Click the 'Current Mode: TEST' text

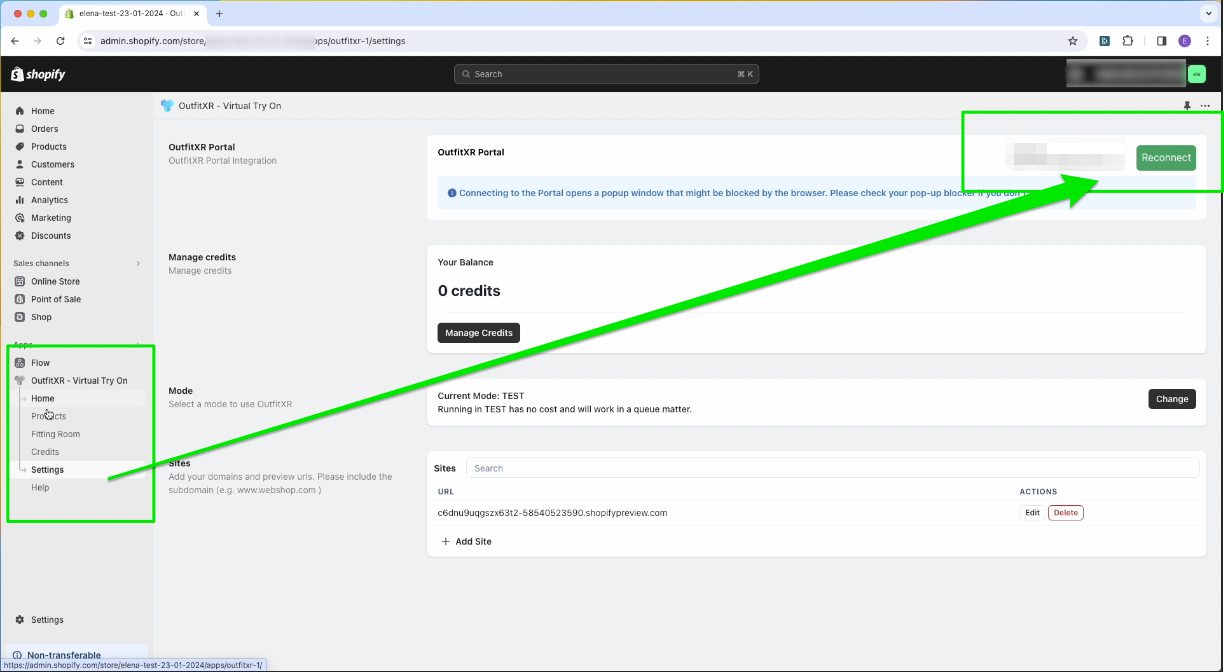481,396
